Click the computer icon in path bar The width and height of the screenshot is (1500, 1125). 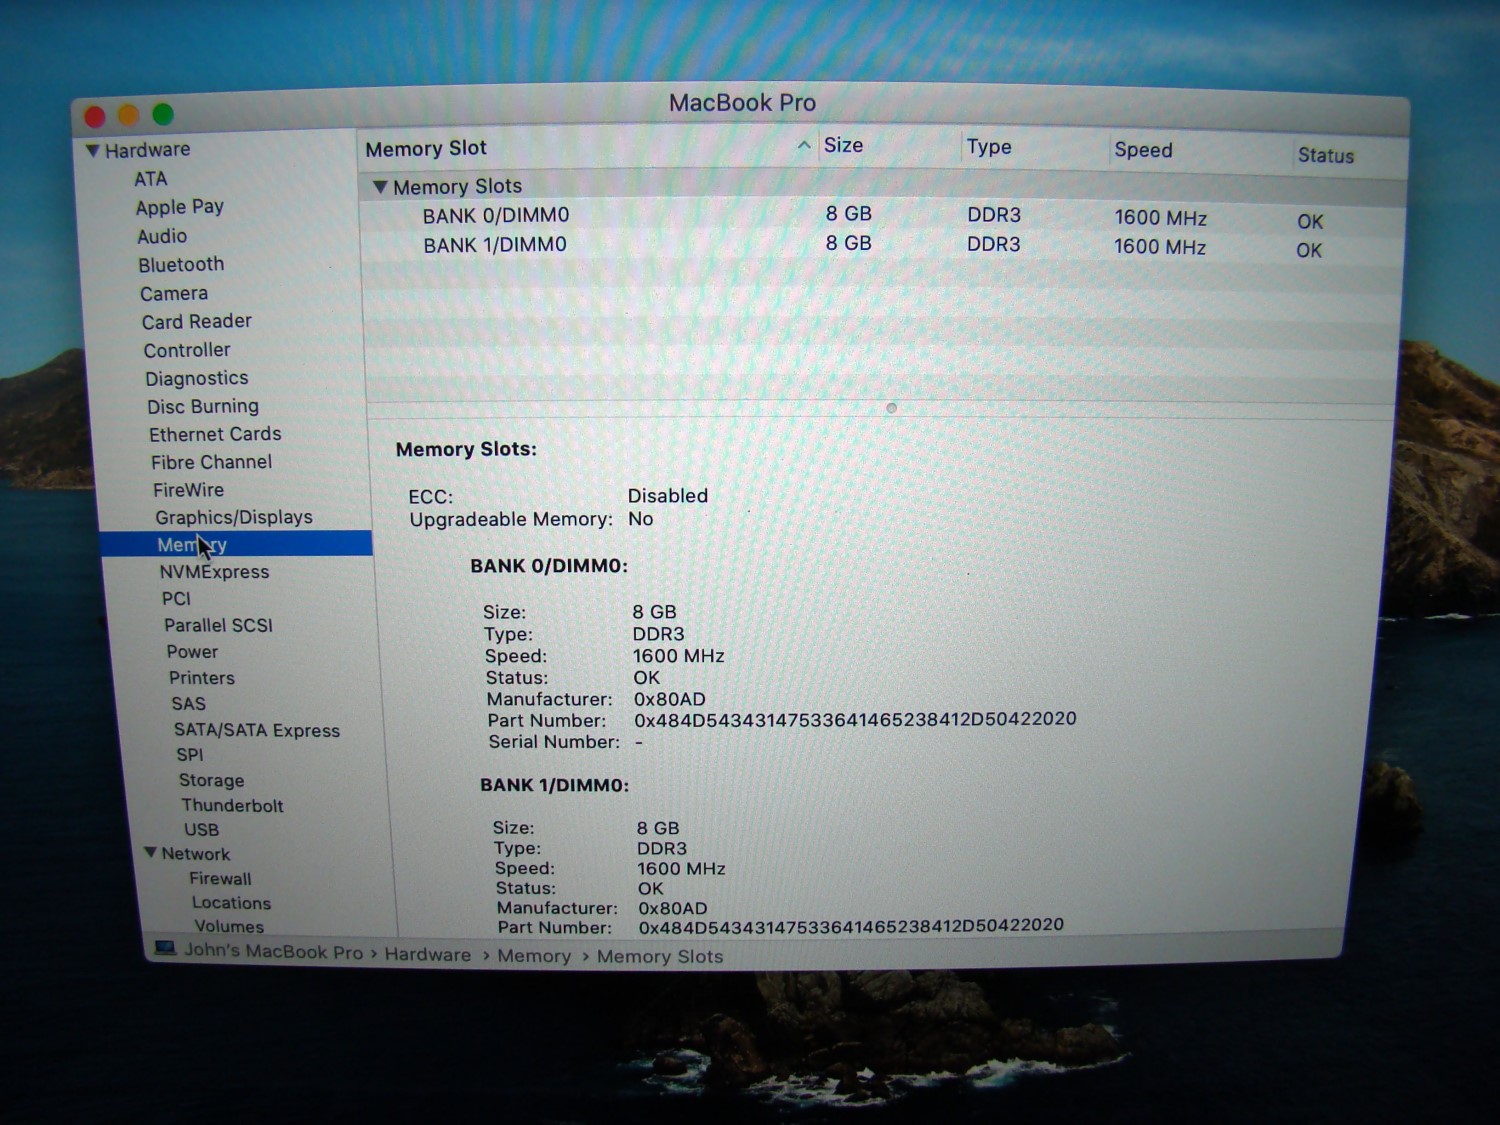[x=165, y=948]
